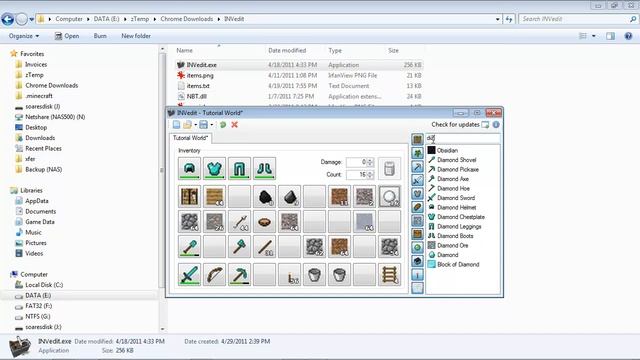
Task: Select the bowl inventory slot
Action: [x=264, y=222]
